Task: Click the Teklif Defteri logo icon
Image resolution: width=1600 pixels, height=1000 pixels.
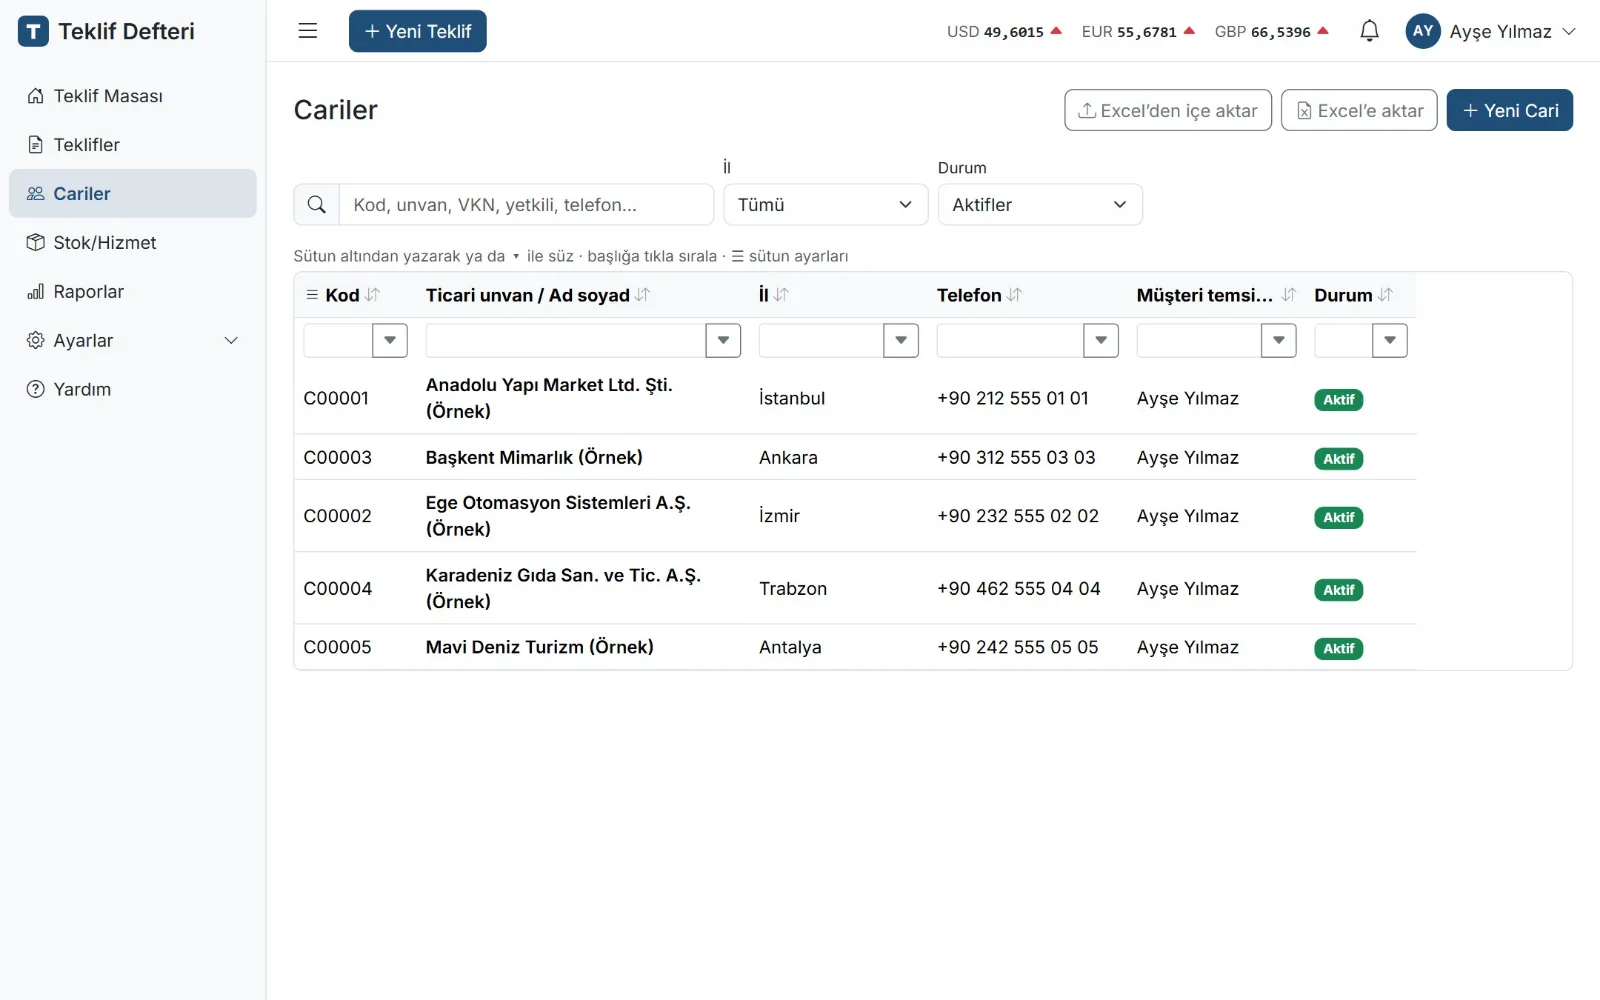Action: pyautogui.click(x=33, y=31)
